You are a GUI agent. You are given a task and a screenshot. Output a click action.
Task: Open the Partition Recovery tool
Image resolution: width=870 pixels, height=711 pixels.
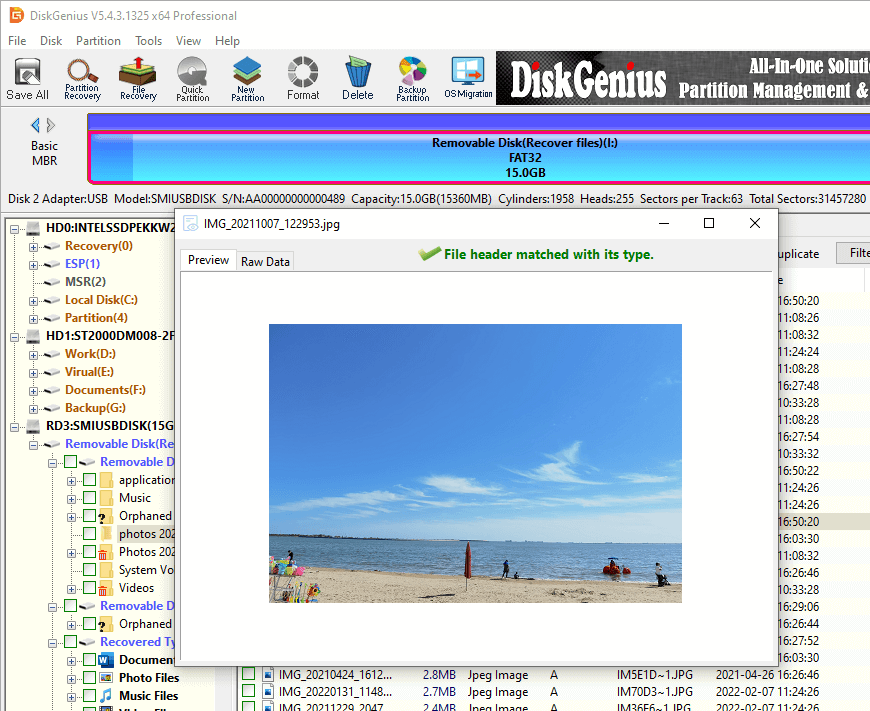82,78
